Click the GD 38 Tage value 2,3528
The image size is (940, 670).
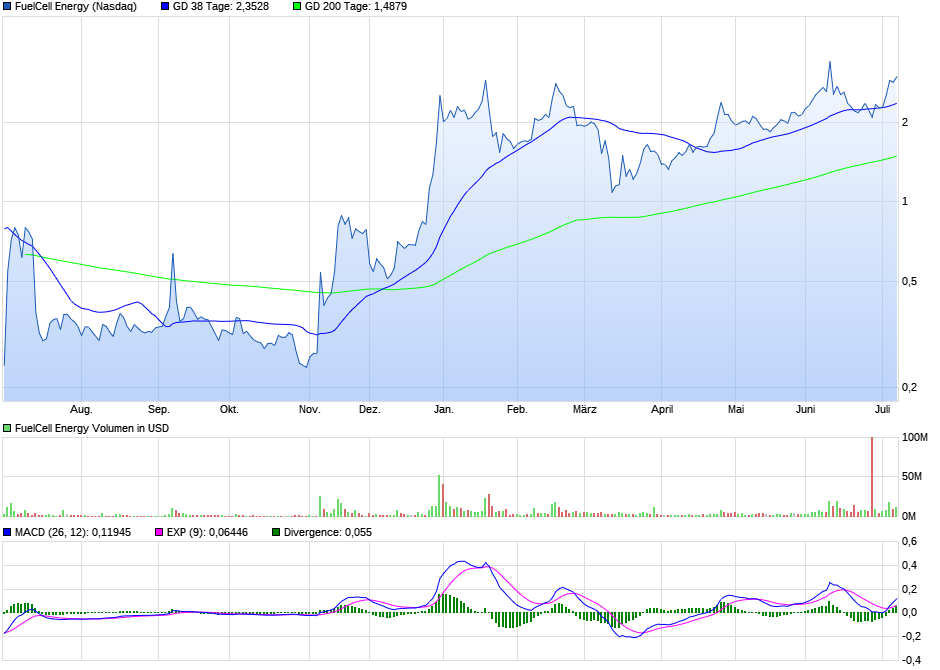250,8
